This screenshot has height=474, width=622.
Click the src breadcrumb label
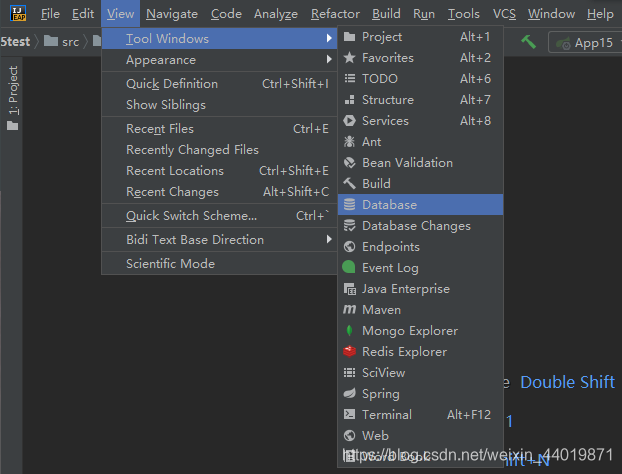pyautogui.click(x=71, y=42)
